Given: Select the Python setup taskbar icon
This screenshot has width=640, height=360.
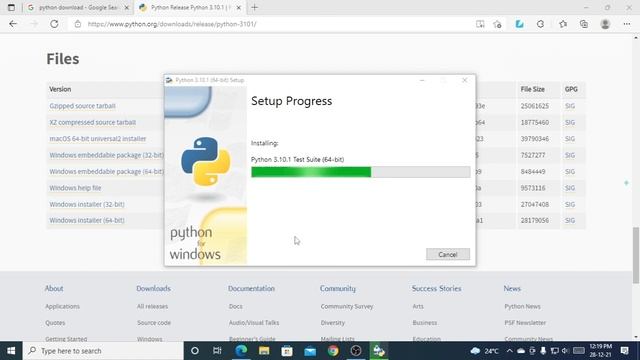Looking at the screenshot, I should [x=379, y=351].
